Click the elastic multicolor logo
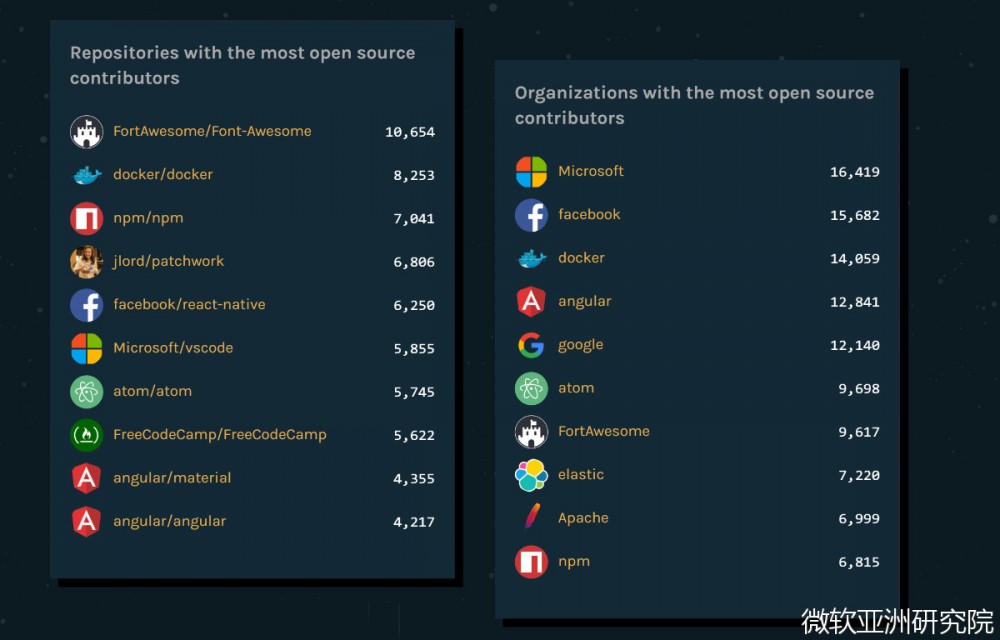This screenshot has width=1000, height=640. tap(531, 475)
